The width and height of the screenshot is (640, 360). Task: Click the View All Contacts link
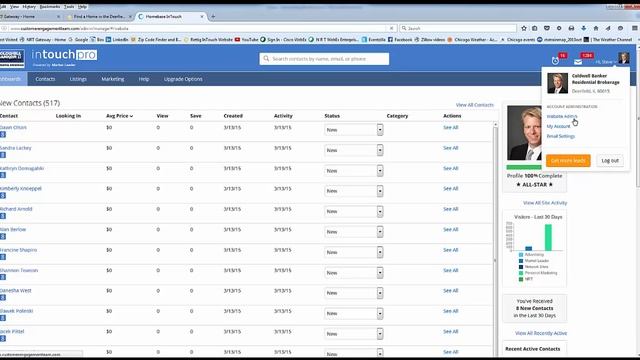(475, 105)
